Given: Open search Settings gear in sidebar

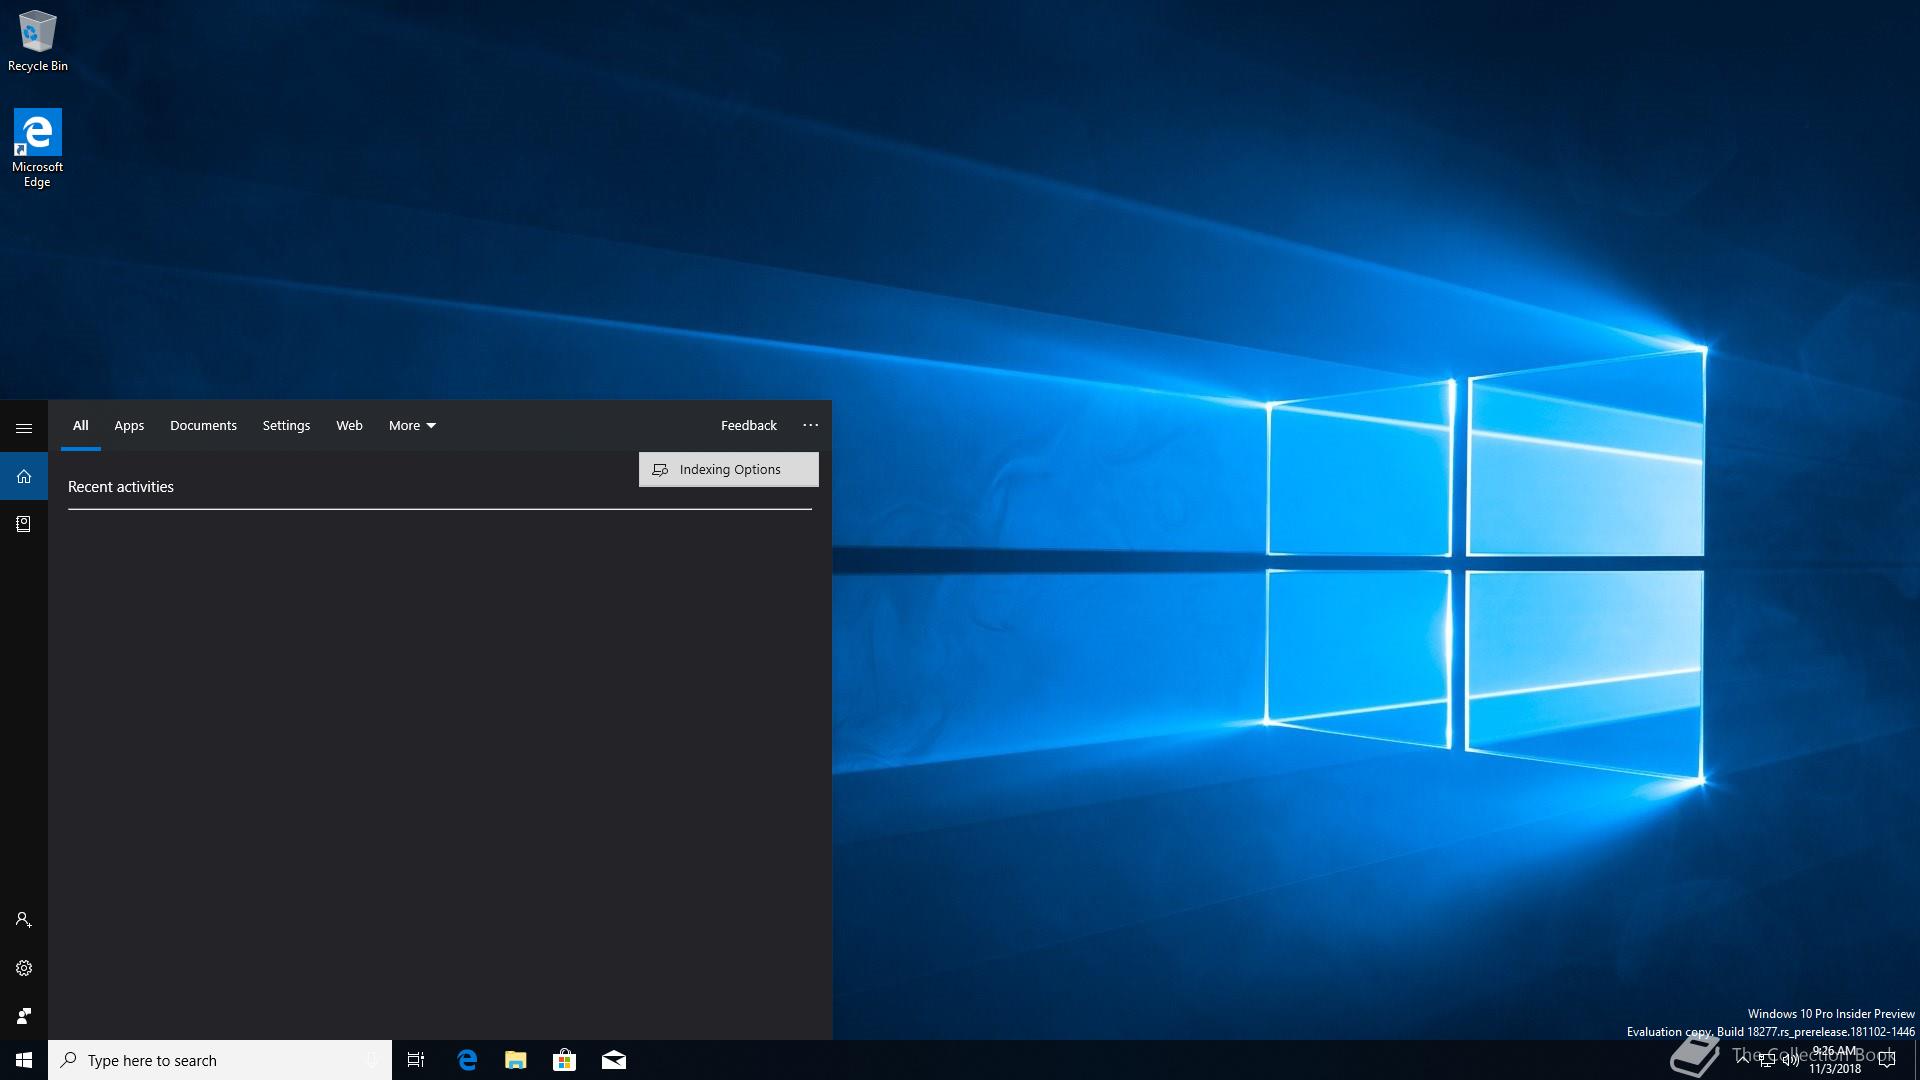Looking at the screenshot, I should point(24,968).
